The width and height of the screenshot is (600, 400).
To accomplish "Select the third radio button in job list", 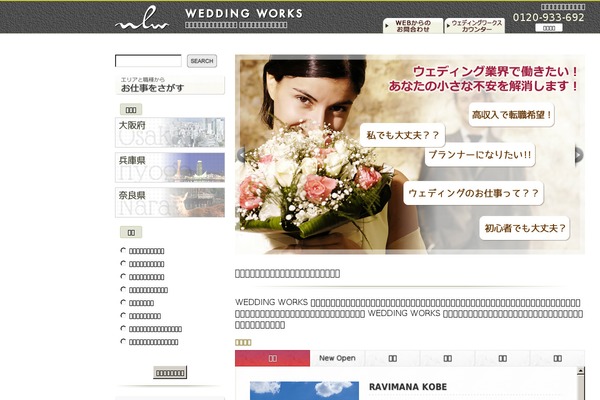I will point(123,276).
